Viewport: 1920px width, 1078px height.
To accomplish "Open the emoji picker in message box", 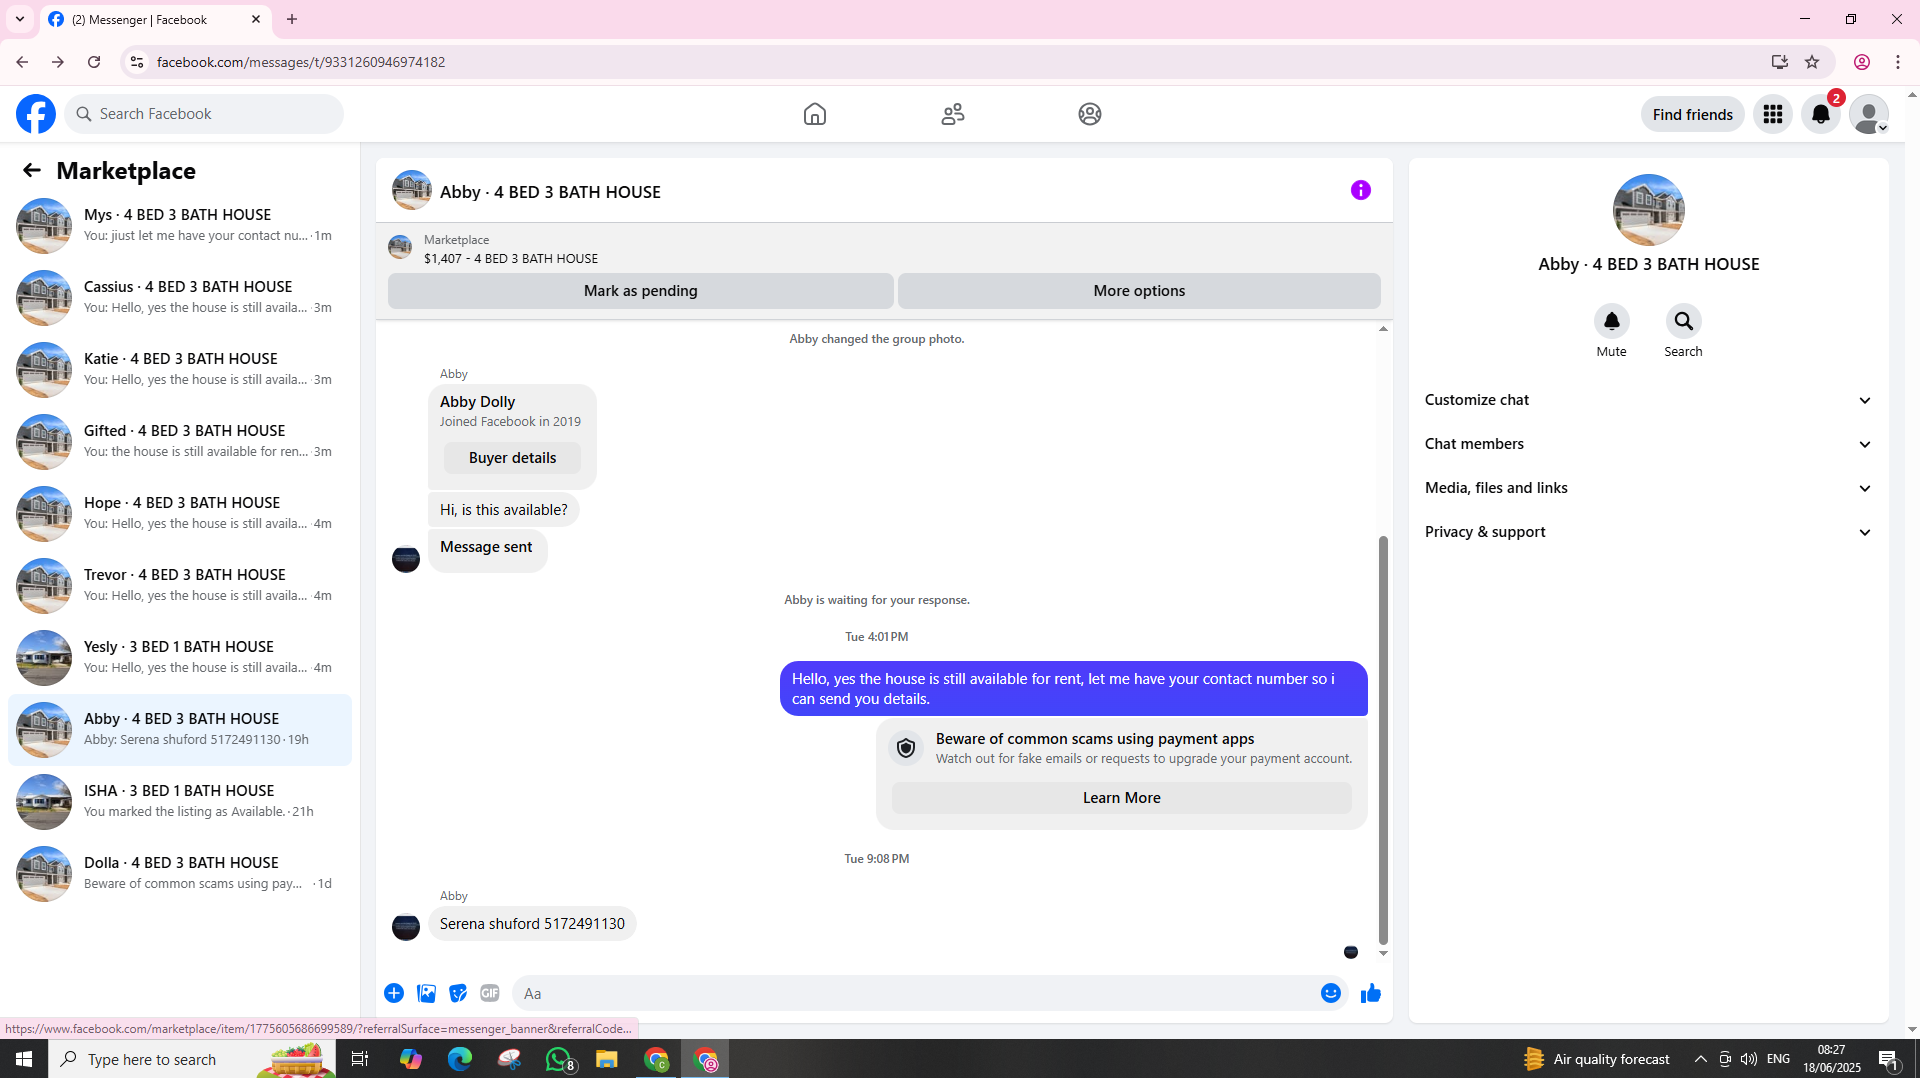I will pyautogui.click(x=1331, y=993).
